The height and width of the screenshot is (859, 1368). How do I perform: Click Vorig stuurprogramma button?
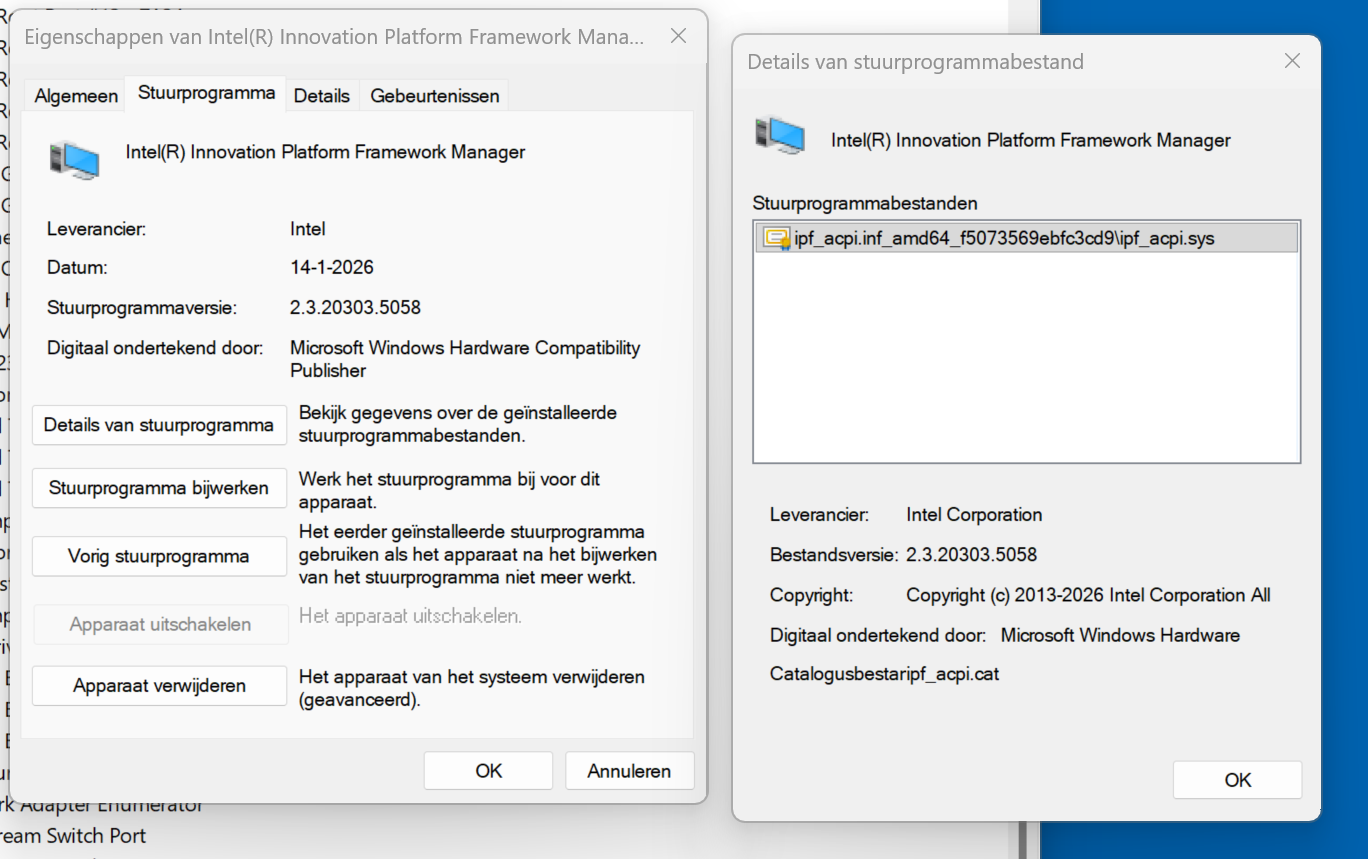click(x=159, y=556)
